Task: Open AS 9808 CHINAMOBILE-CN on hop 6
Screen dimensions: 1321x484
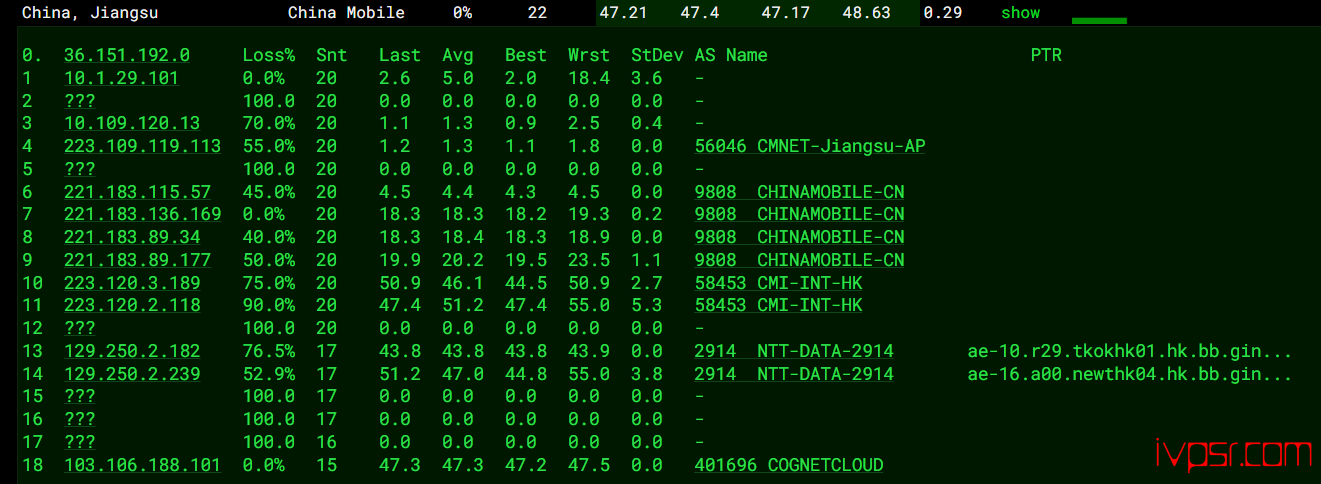Action: [799, 192]
